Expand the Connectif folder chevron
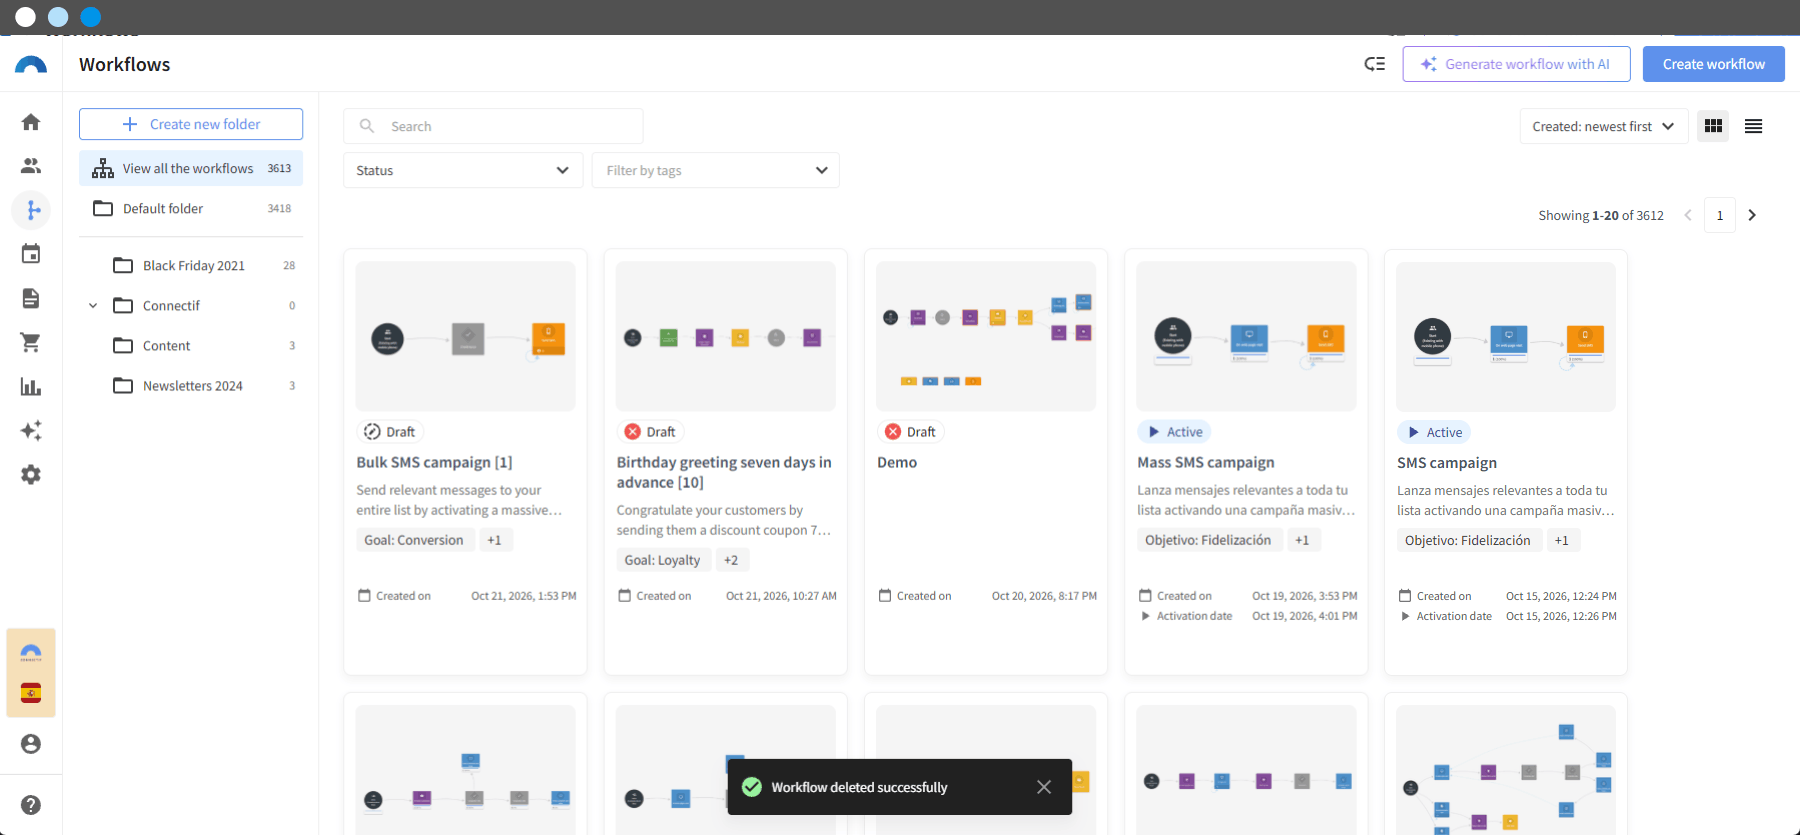The image size is (1800, 835). 93,305
